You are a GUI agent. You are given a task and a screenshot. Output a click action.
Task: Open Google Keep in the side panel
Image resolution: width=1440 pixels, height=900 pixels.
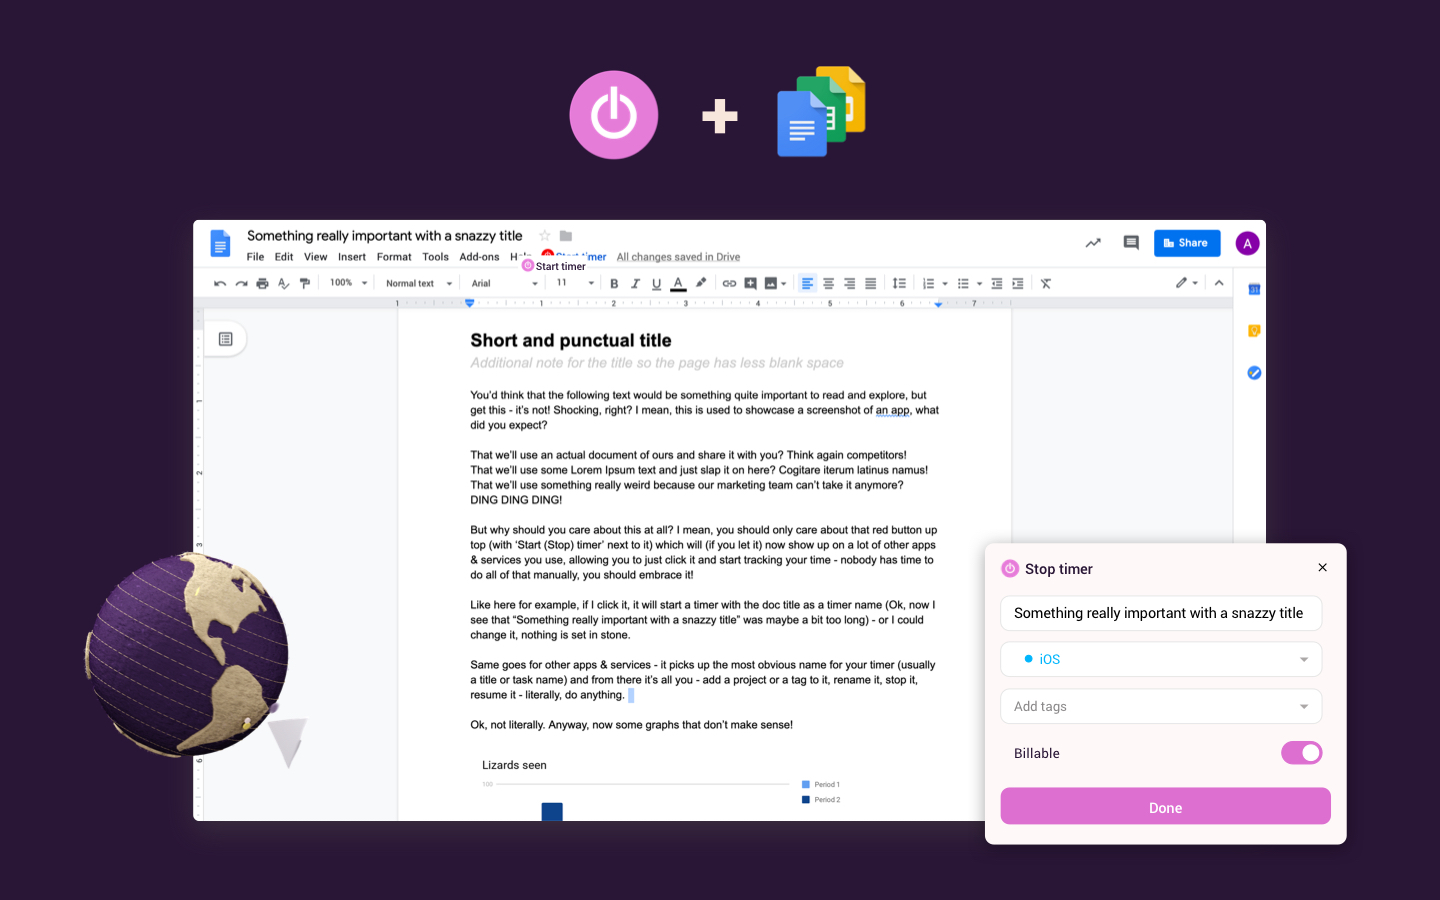[1254, 331]
